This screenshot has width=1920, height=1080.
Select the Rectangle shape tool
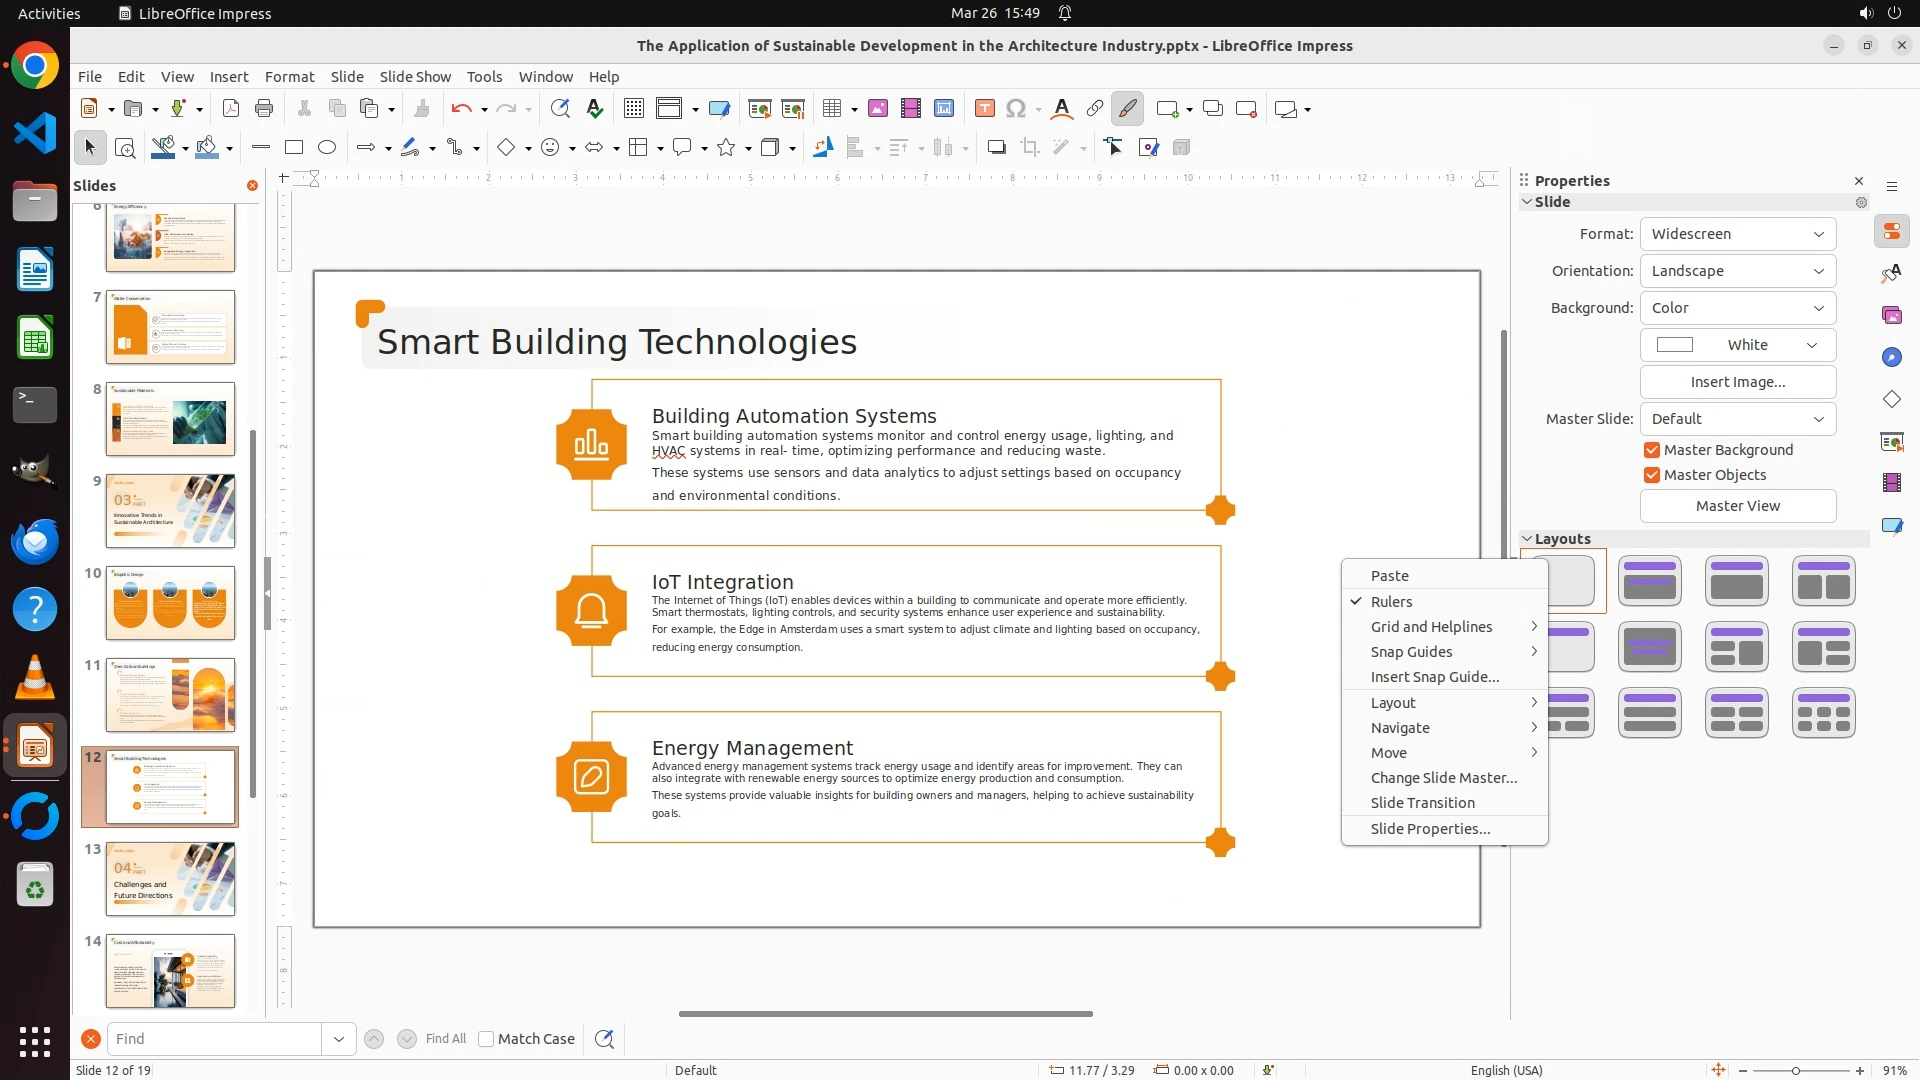click(x=294, y=148)
